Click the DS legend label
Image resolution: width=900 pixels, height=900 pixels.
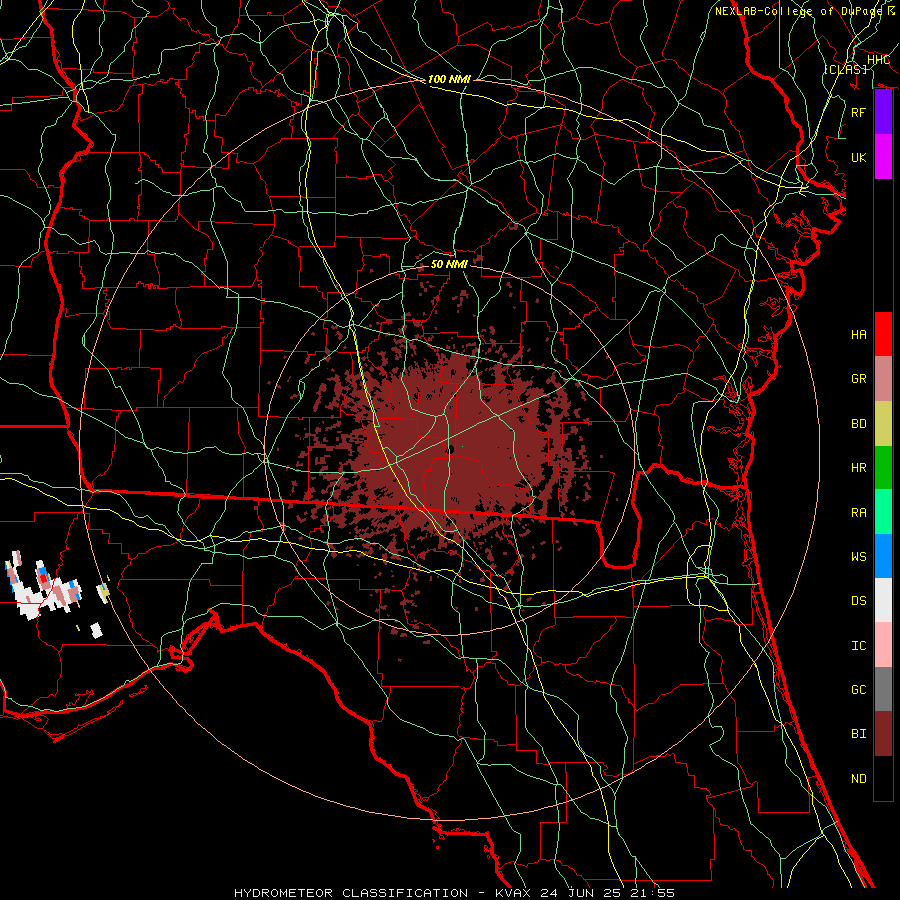858,601
